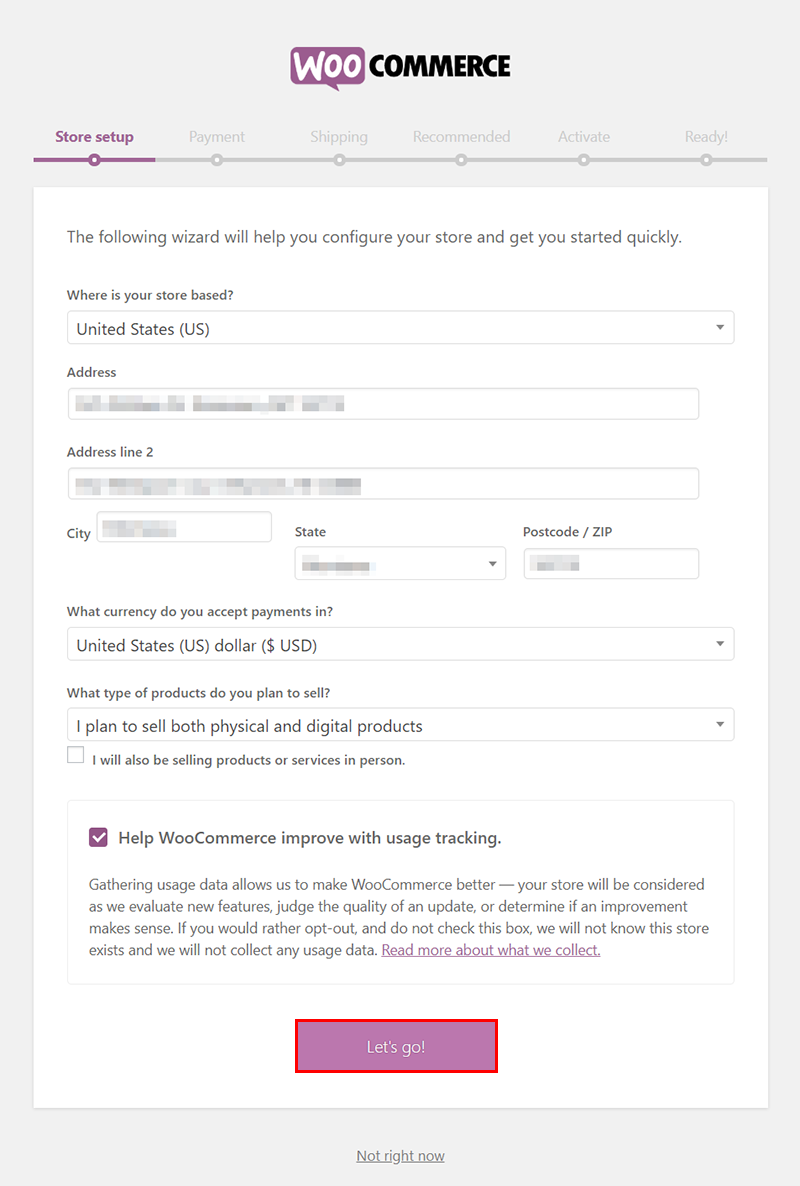800x1186 pixels.
Task: Open the currency selection dropdown
Action: pyautogui.click(x=400, y=645)
